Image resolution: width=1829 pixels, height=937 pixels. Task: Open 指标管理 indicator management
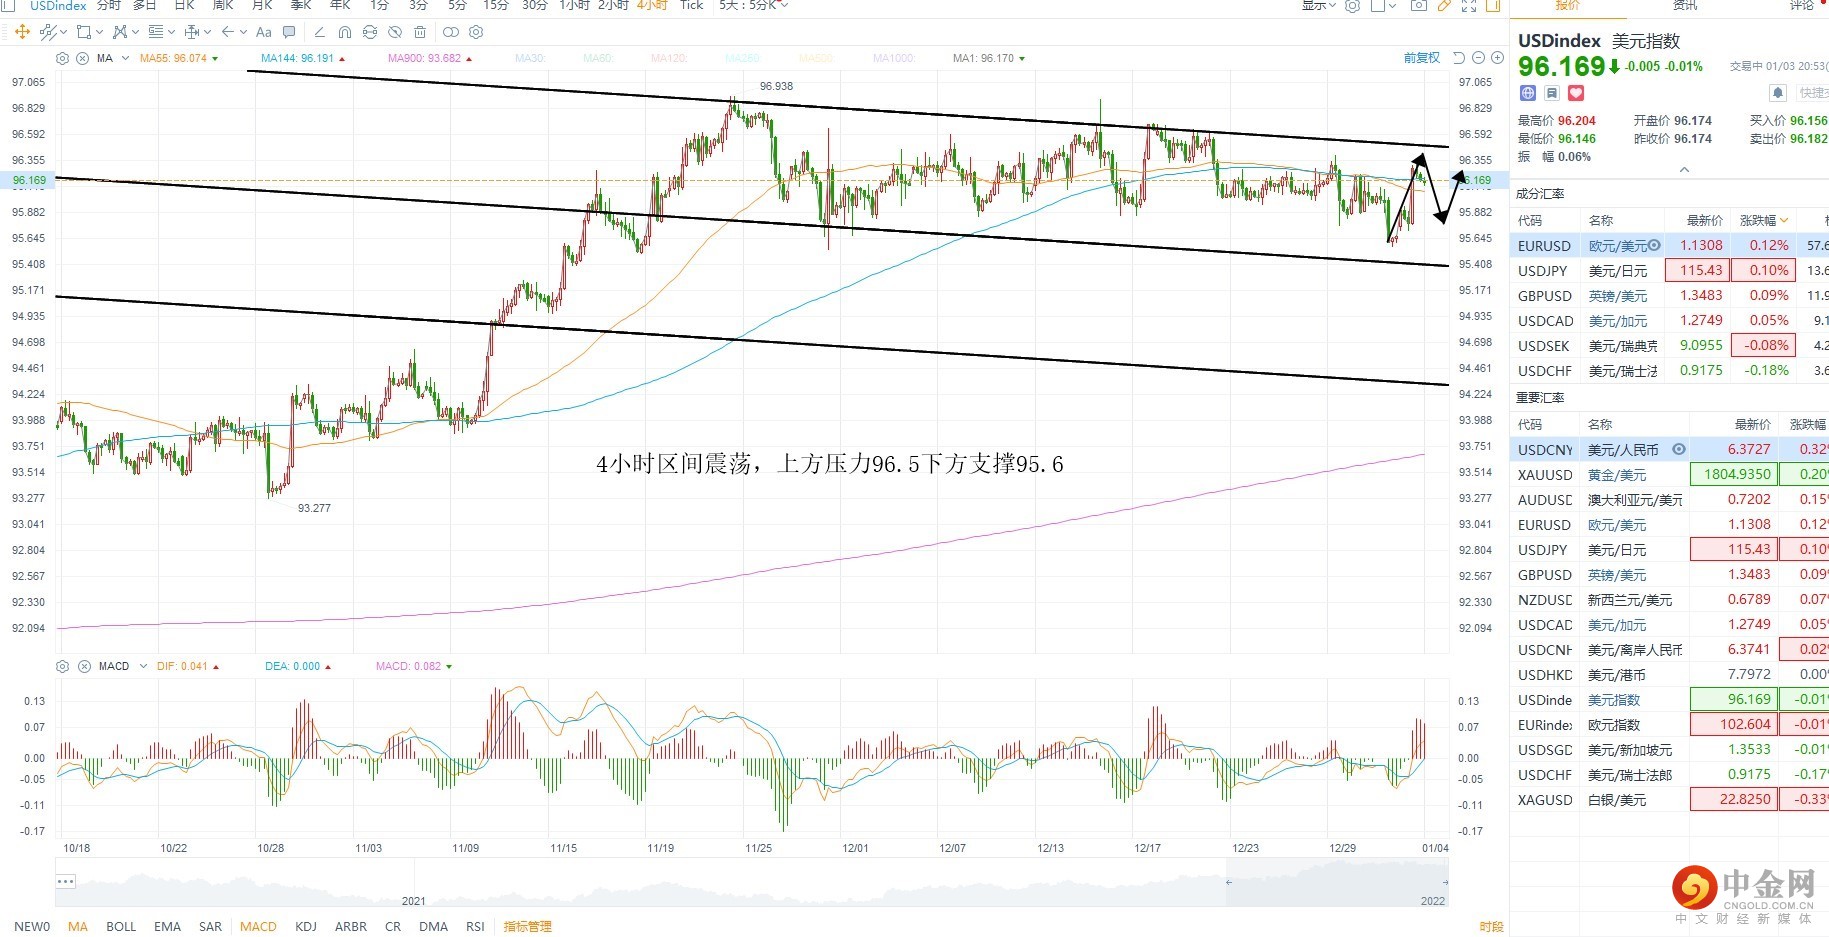[x=527, y=926]
